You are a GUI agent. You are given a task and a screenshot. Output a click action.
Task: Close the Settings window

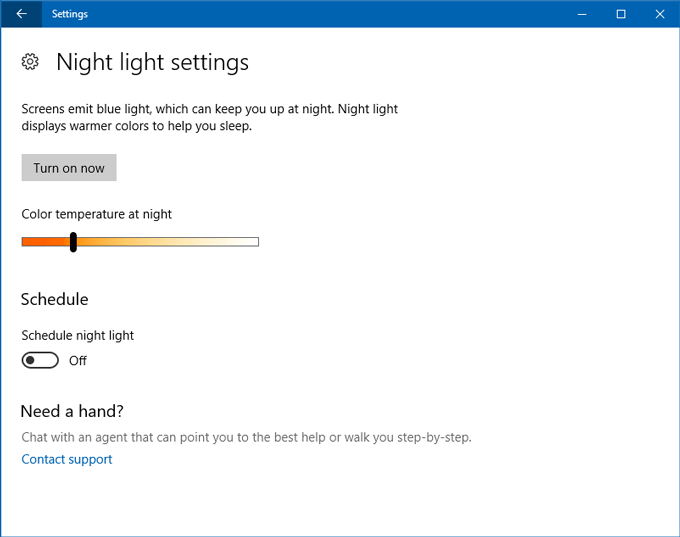pyautogui.click(x=660, y=14)
